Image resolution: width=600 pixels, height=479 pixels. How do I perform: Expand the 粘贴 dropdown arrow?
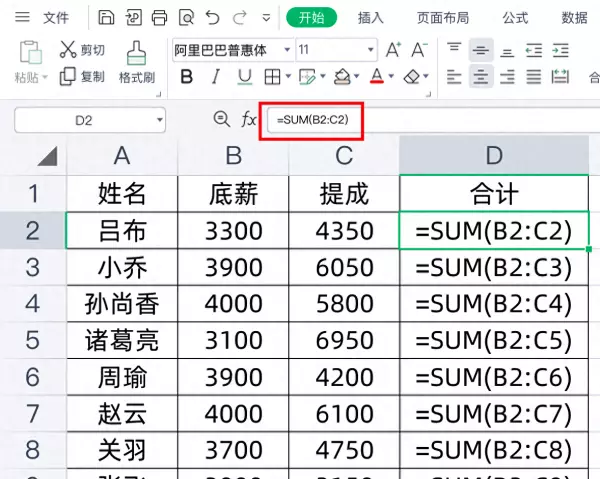(45, 77)
